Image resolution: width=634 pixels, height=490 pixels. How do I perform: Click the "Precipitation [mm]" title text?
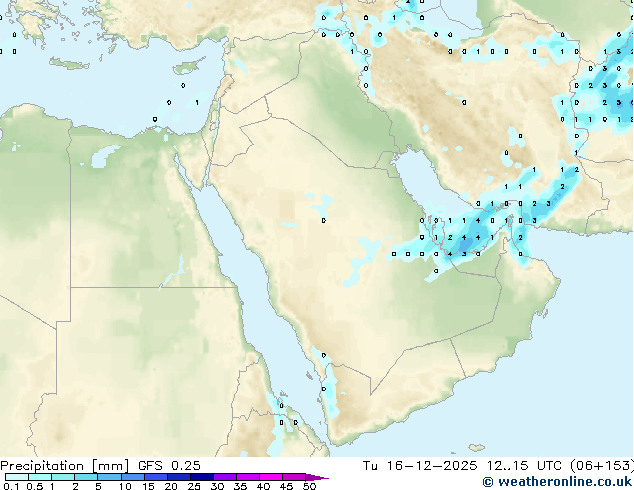64,466
